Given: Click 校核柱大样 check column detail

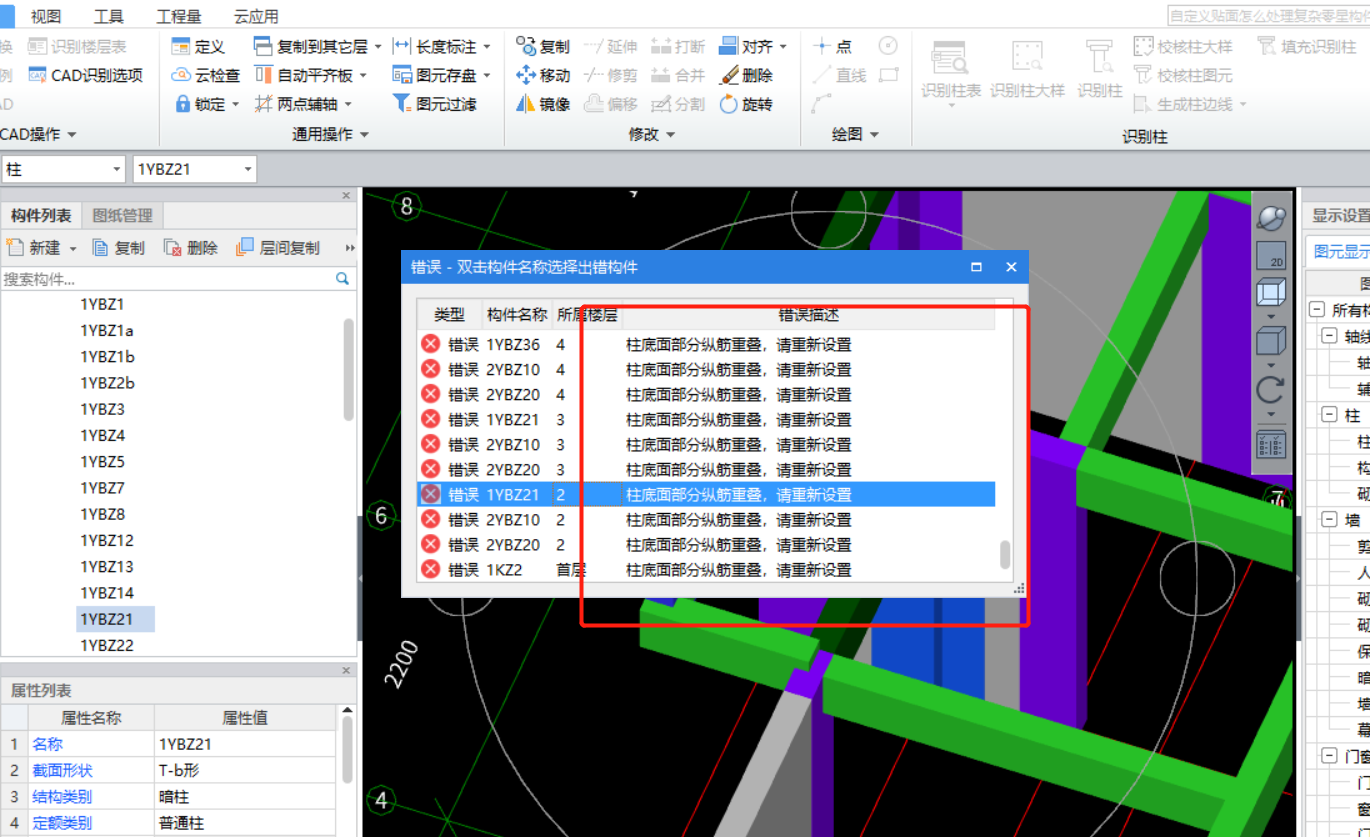Looking at the screenshot, I should coord(1184,46).
